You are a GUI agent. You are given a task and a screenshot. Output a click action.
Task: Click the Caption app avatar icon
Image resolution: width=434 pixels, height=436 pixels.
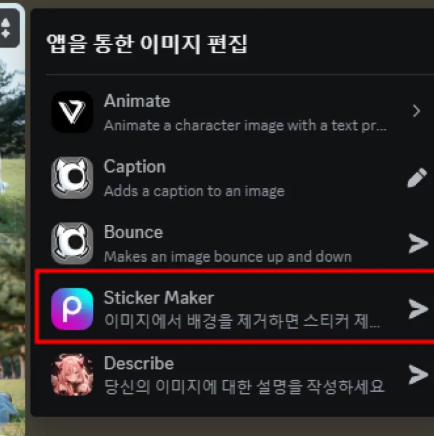(x=72, y=177)
